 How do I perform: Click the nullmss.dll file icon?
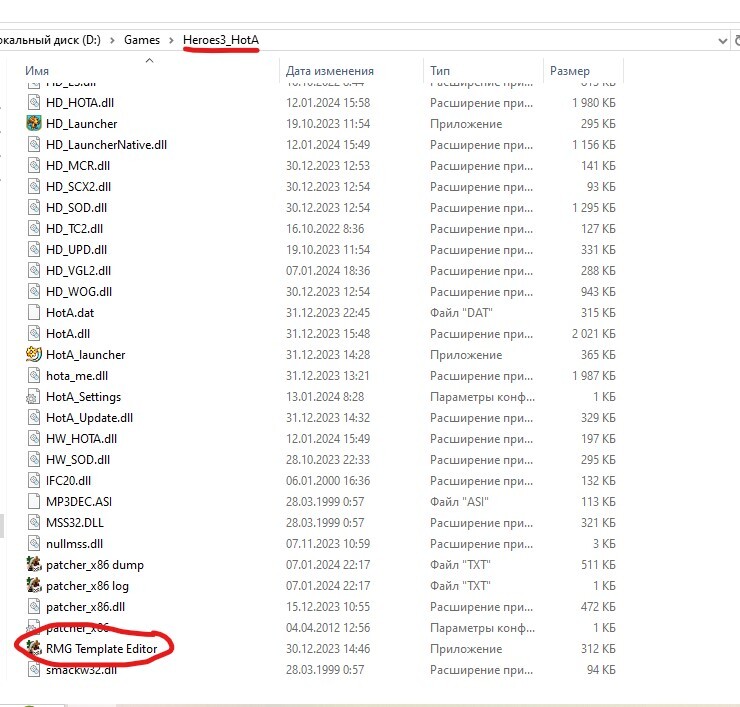click(34, 544)
